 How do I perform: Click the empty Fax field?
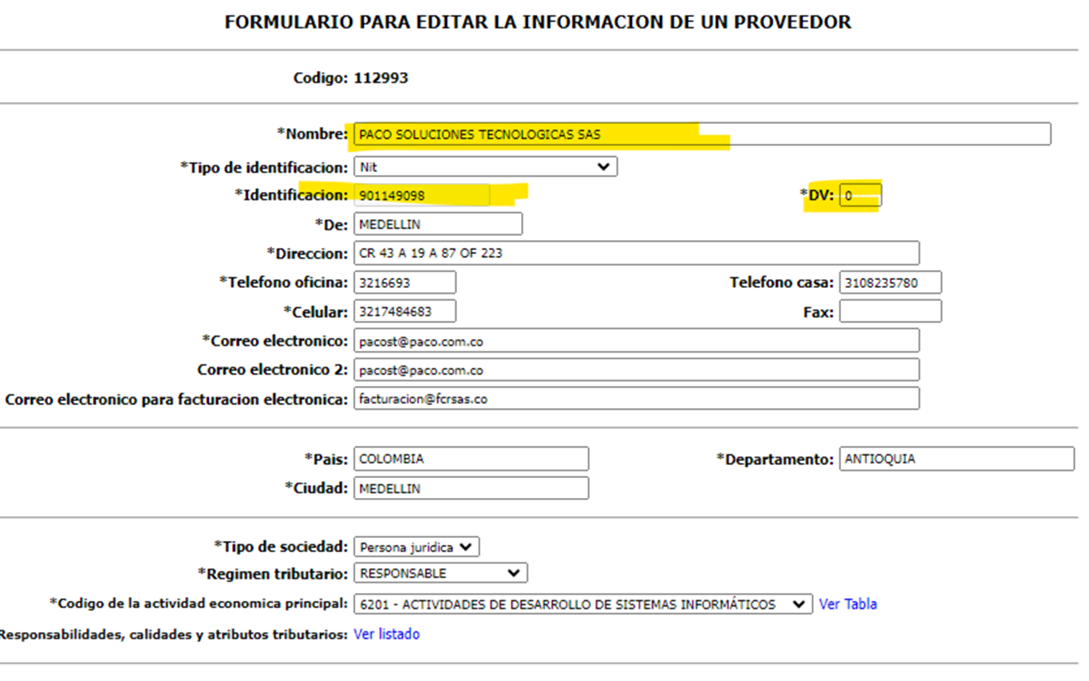[890, 311]
